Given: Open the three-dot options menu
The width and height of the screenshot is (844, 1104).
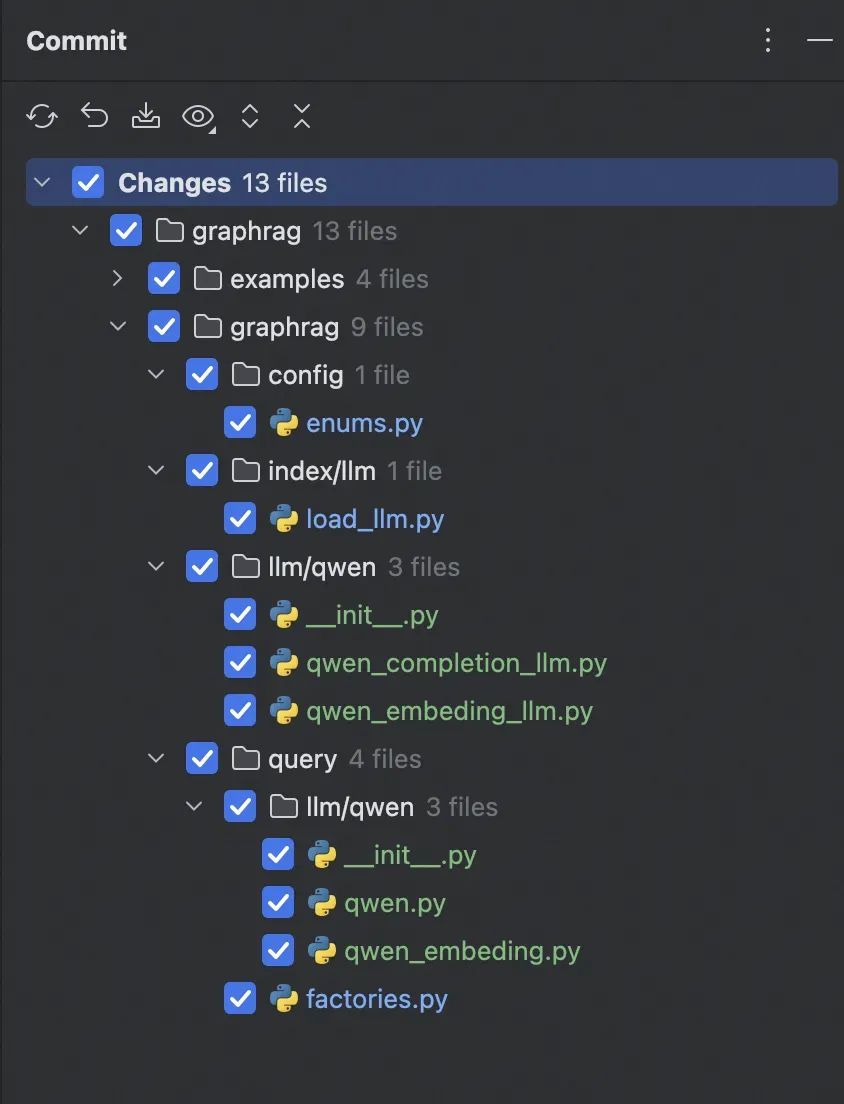Looking at the screenshot, I should [x=767, y=40].
